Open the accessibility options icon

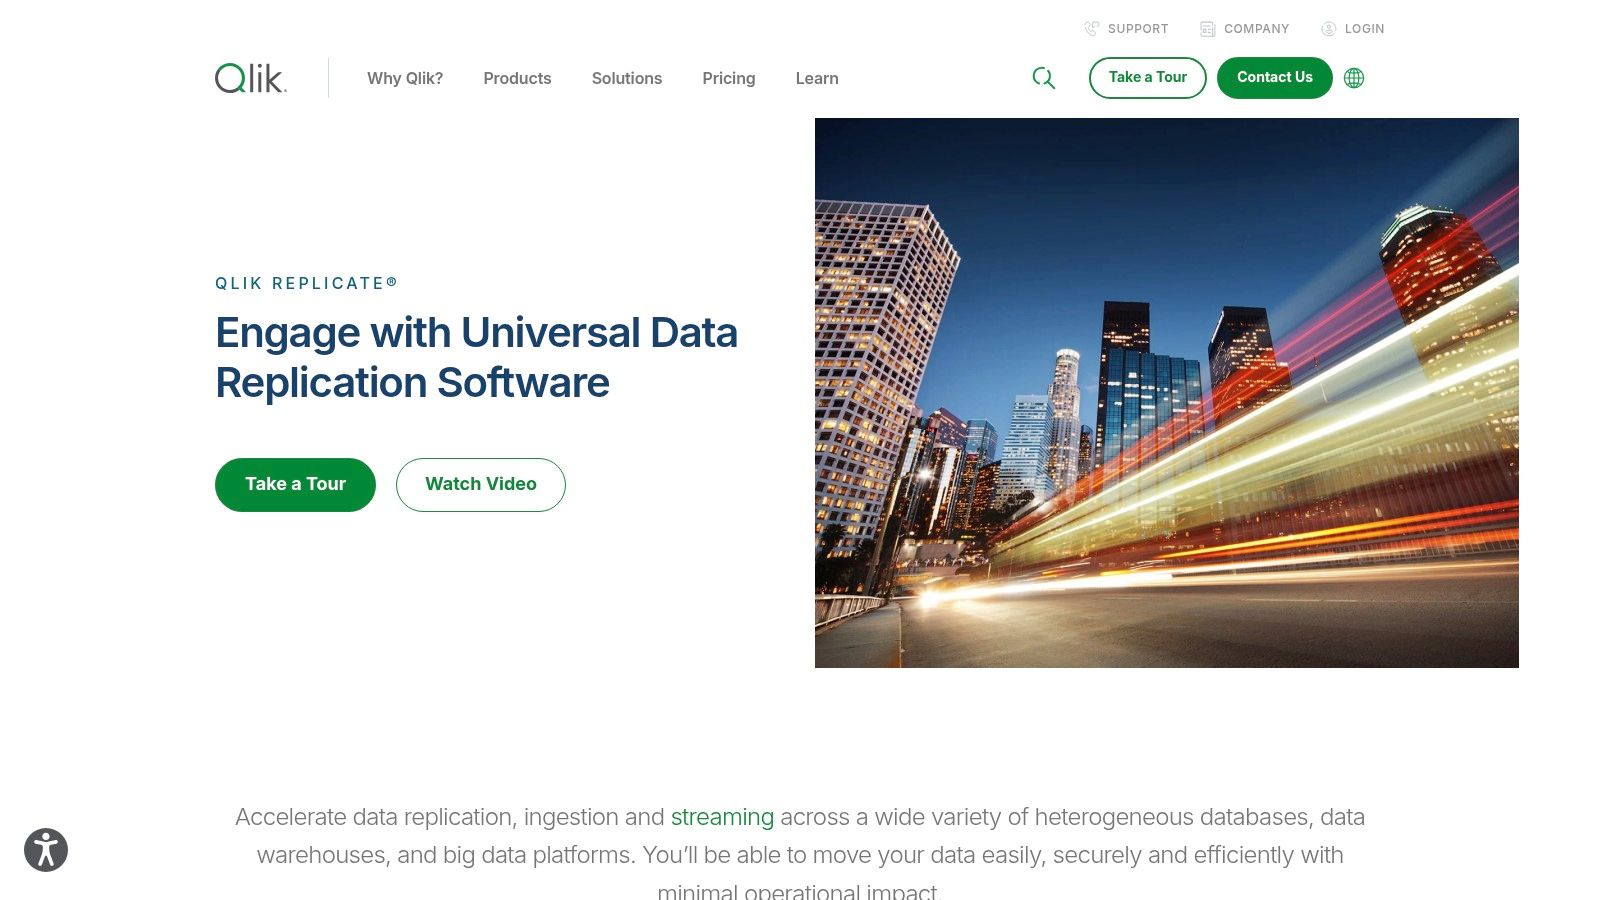[45, 849]
